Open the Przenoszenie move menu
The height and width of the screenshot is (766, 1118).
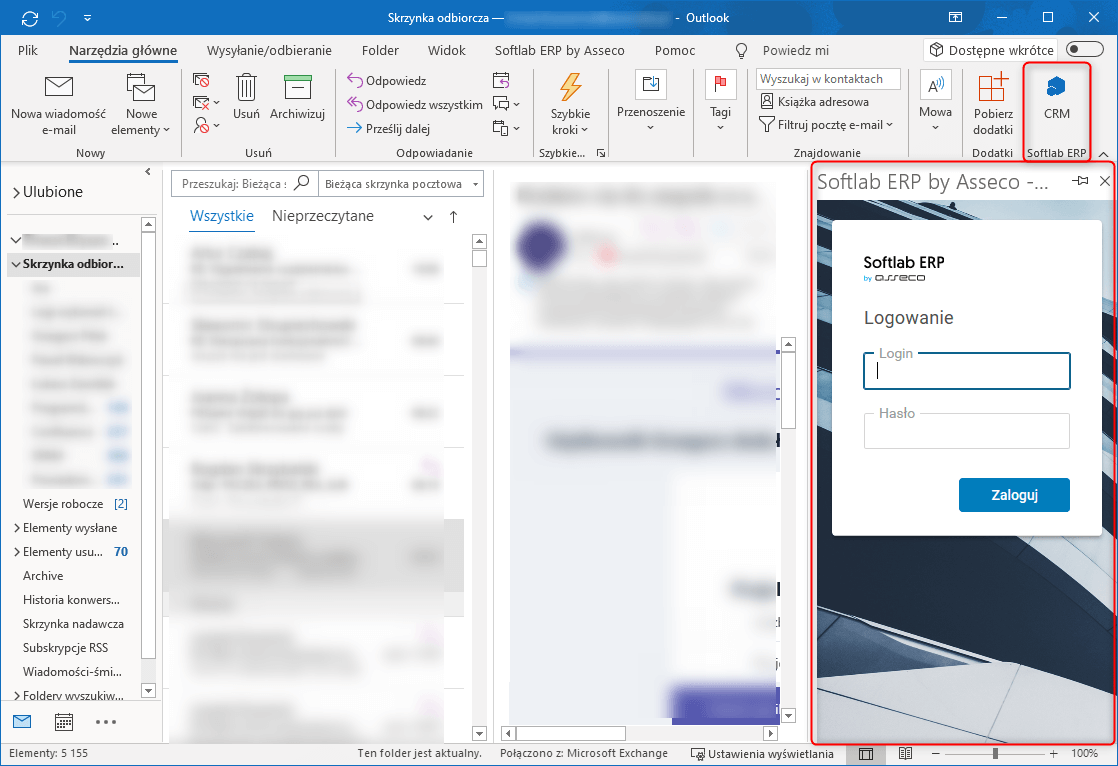(650, 103)
